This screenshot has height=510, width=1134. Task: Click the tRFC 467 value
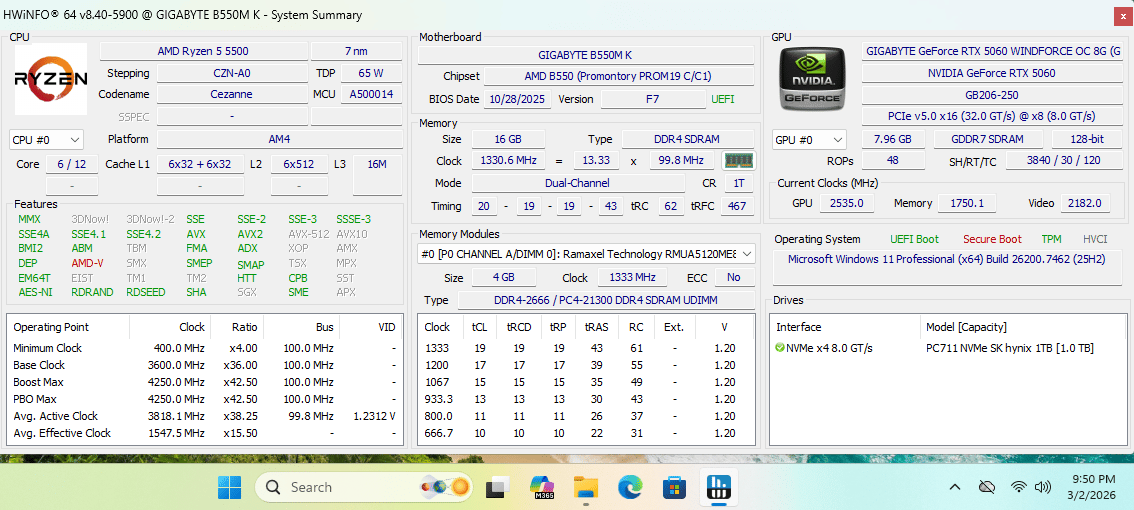click(737, 206)
